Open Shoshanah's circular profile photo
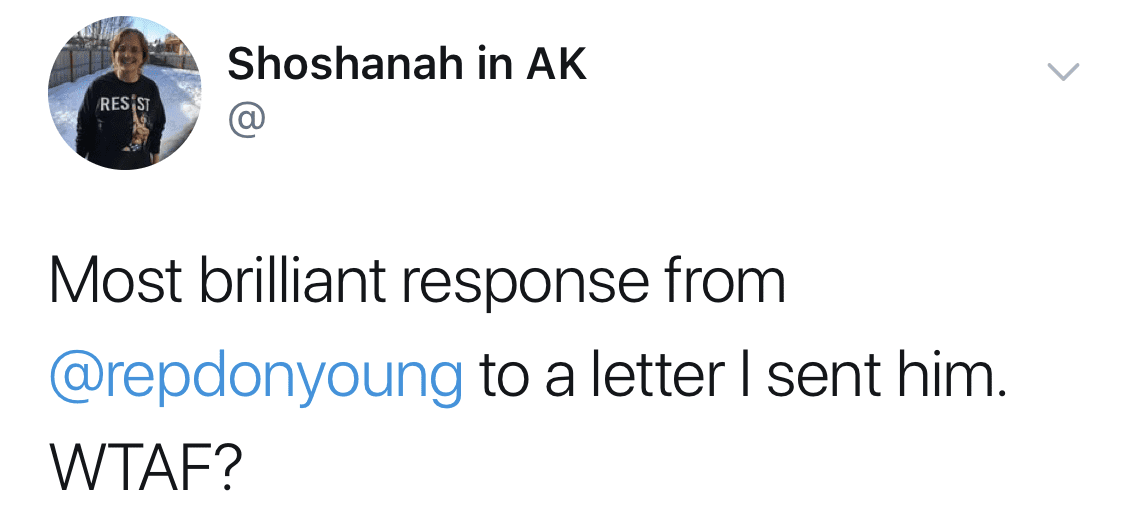This screenshot has height=527, width=1125. [x=125, y=92]
